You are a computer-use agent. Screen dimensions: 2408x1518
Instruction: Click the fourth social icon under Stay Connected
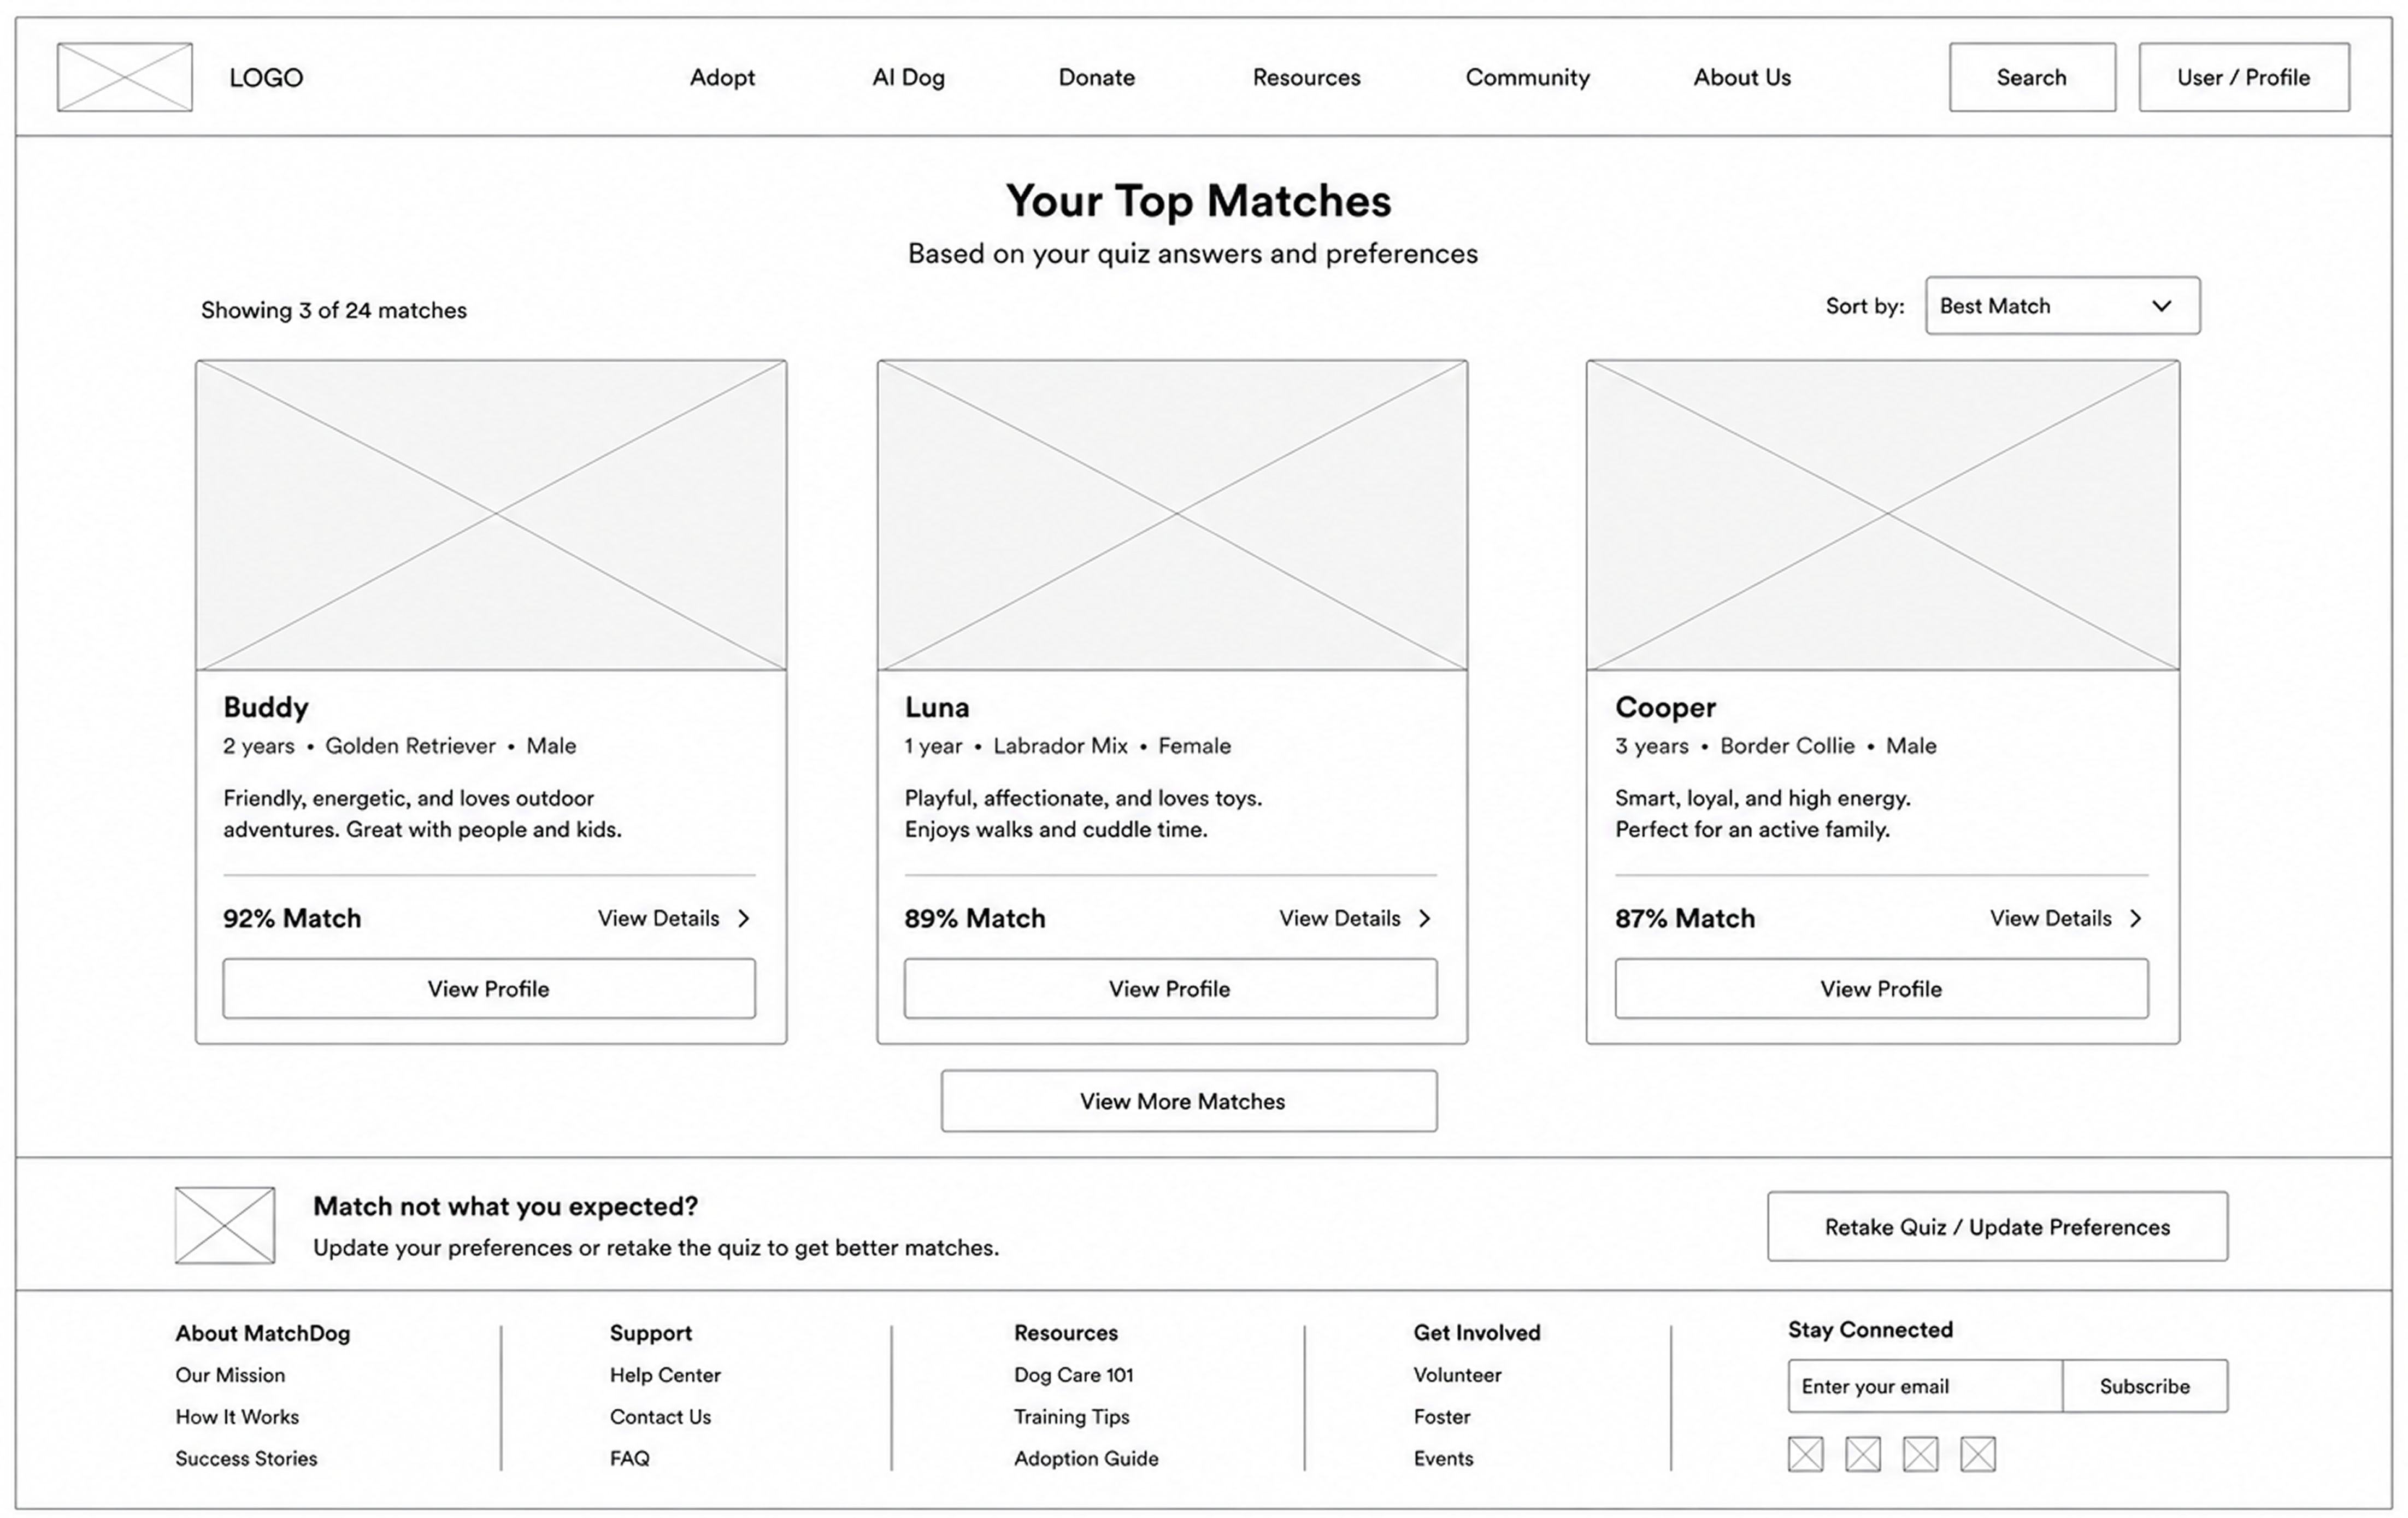(1978, 1454)
